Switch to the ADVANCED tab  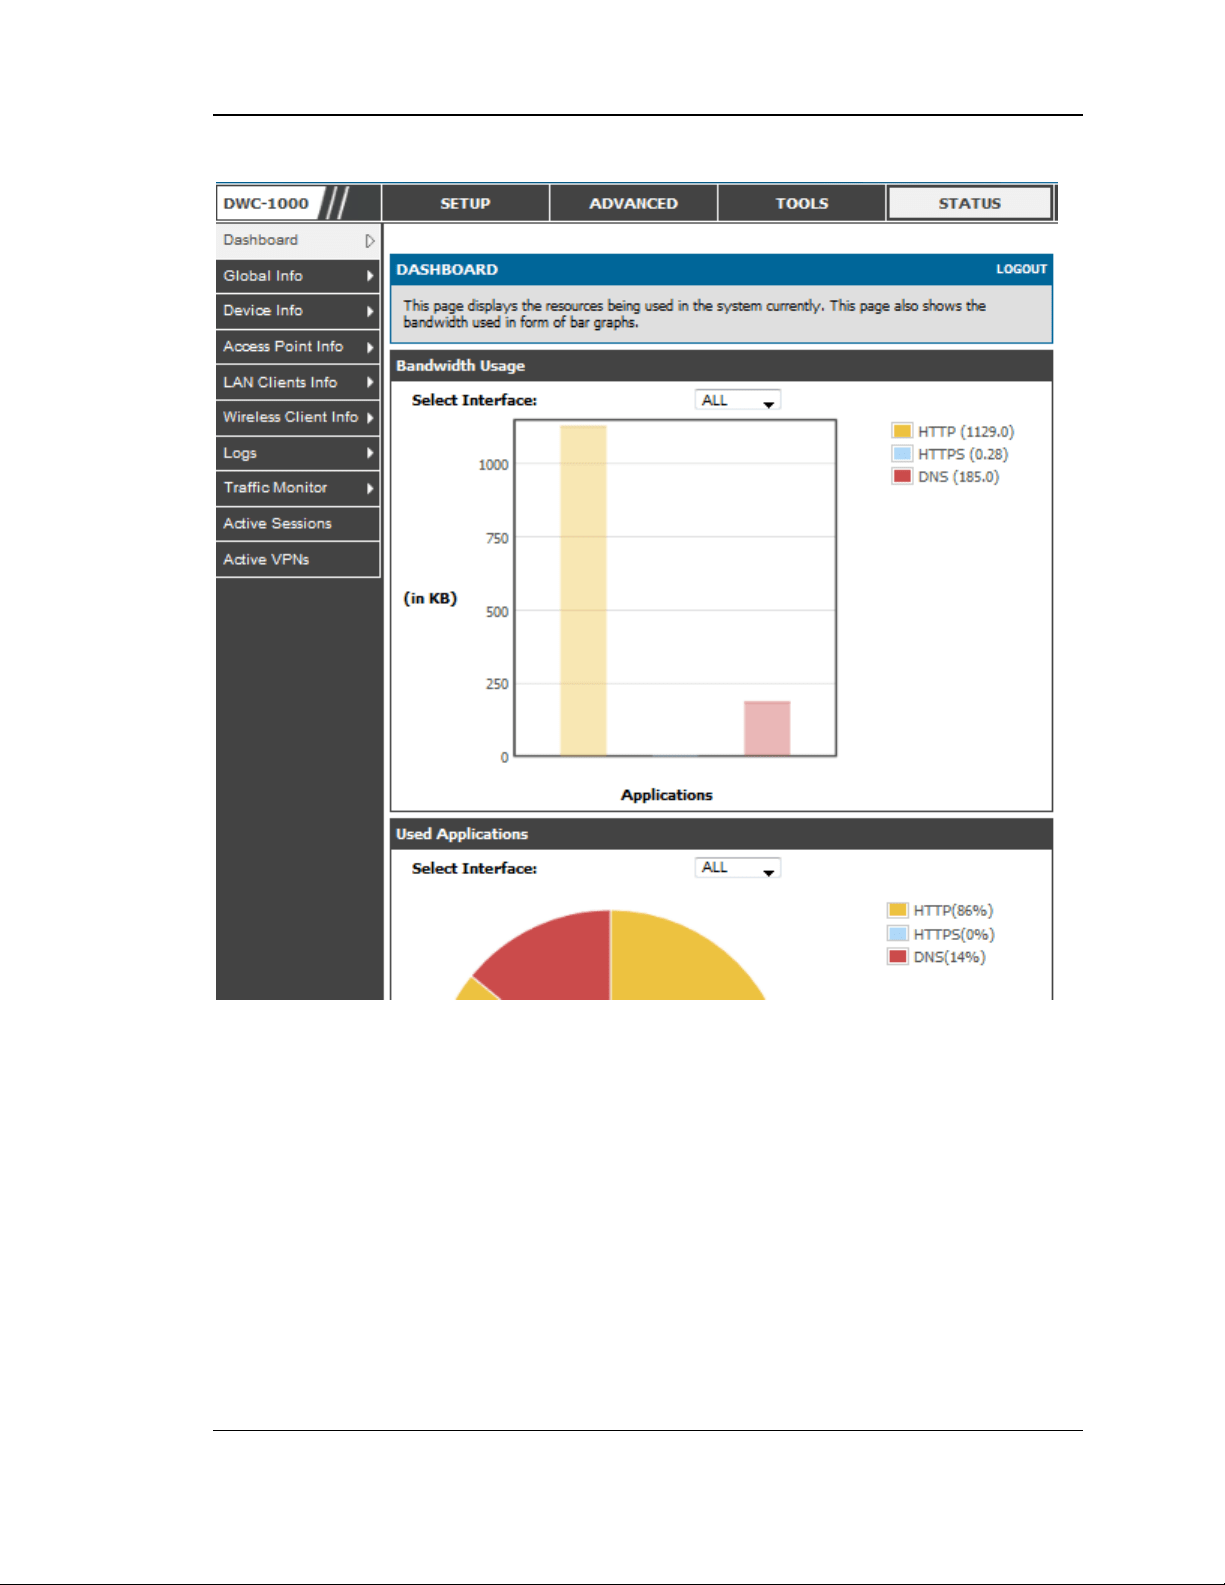(633, 203)
